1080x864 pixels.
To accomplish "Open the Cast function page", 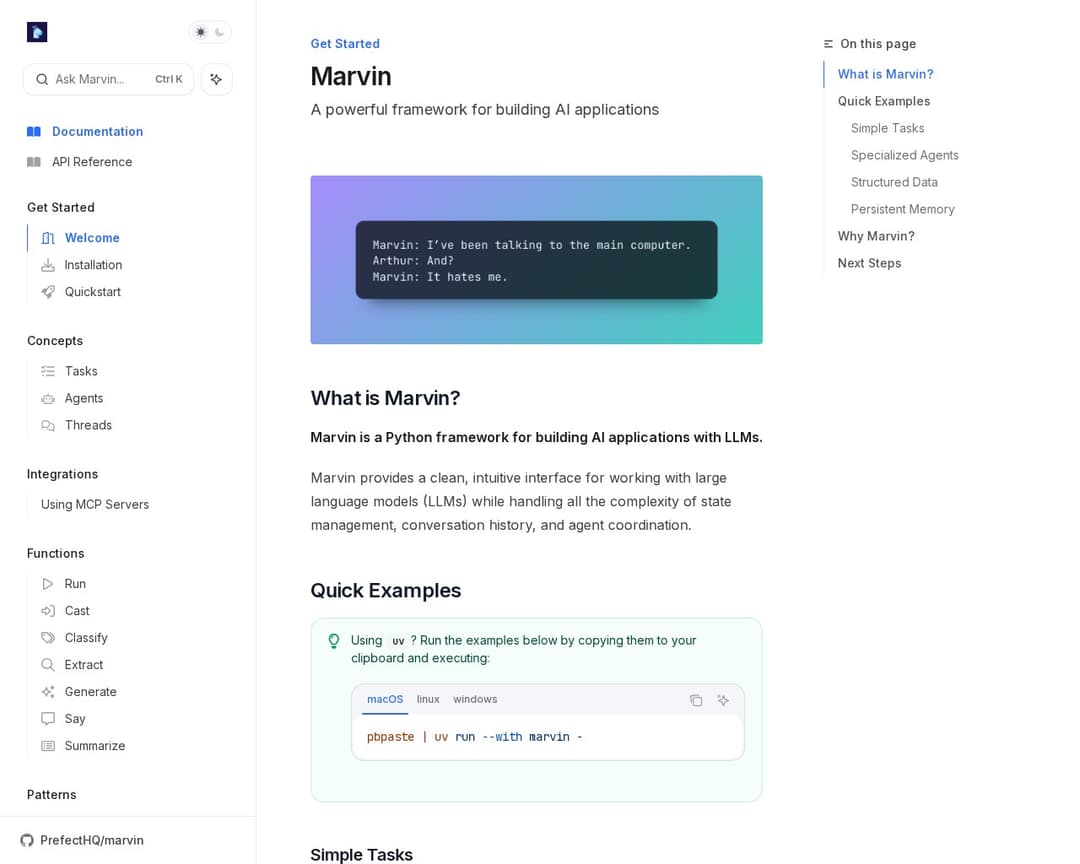I will 76,610.
